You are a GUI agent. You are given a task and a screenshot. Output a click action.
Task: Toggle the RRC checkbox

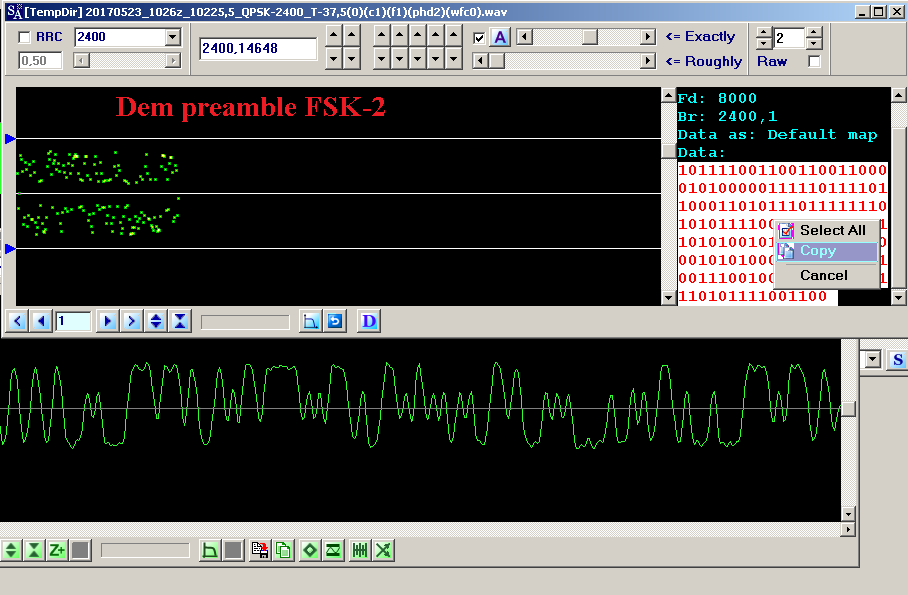(x=24, y=37)
